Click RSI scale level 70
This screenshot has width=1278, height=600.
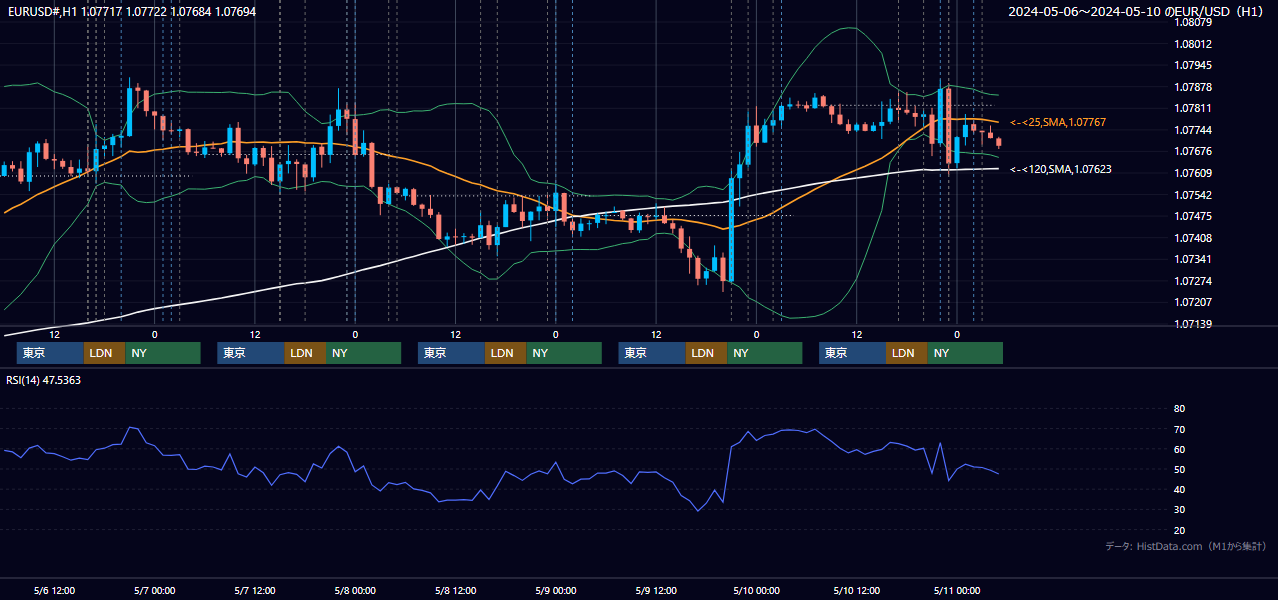[x=1179, y=429]
